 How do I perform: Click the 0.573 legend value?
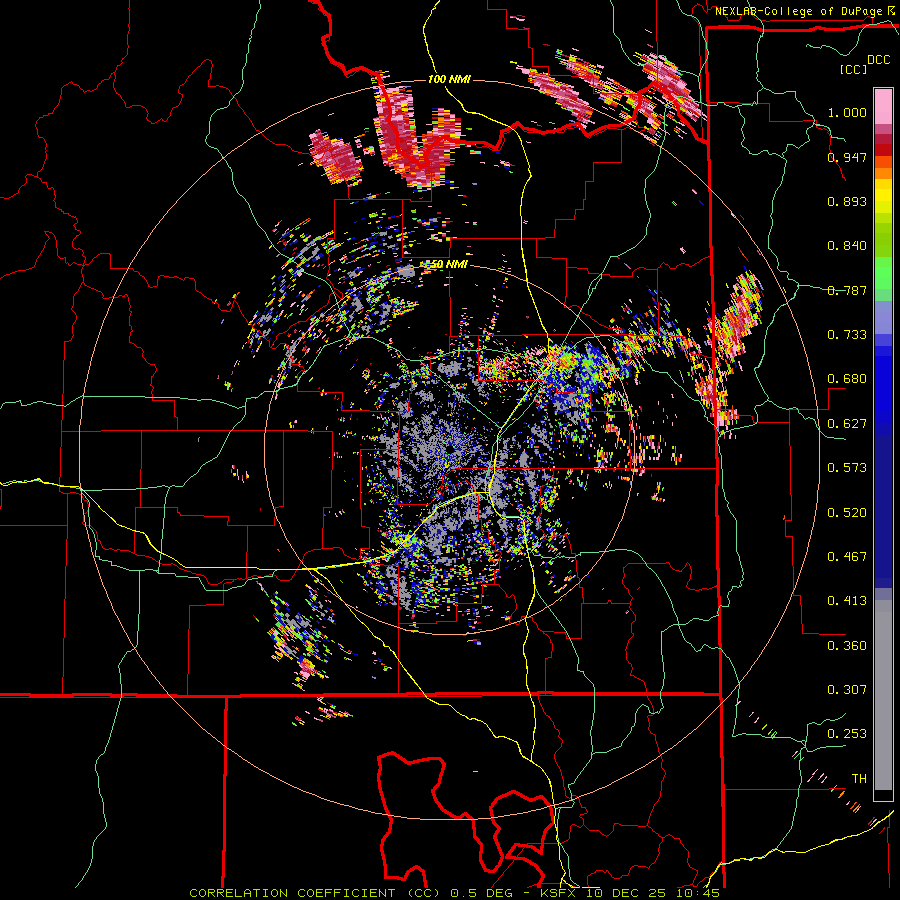click(847, 468)
